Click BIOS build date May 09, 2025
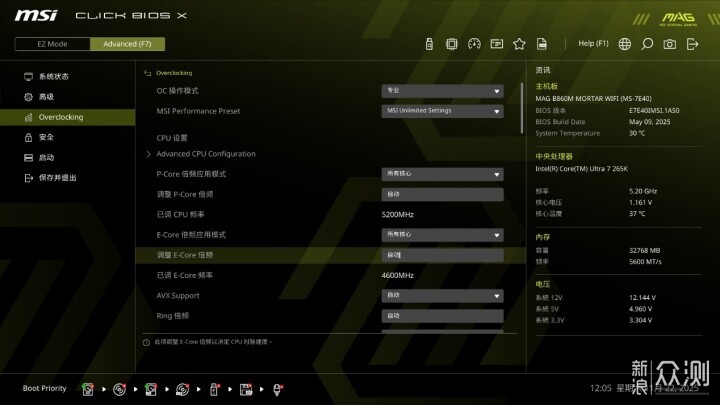Viewport: 720px width, 405px height. click(649, 122)
